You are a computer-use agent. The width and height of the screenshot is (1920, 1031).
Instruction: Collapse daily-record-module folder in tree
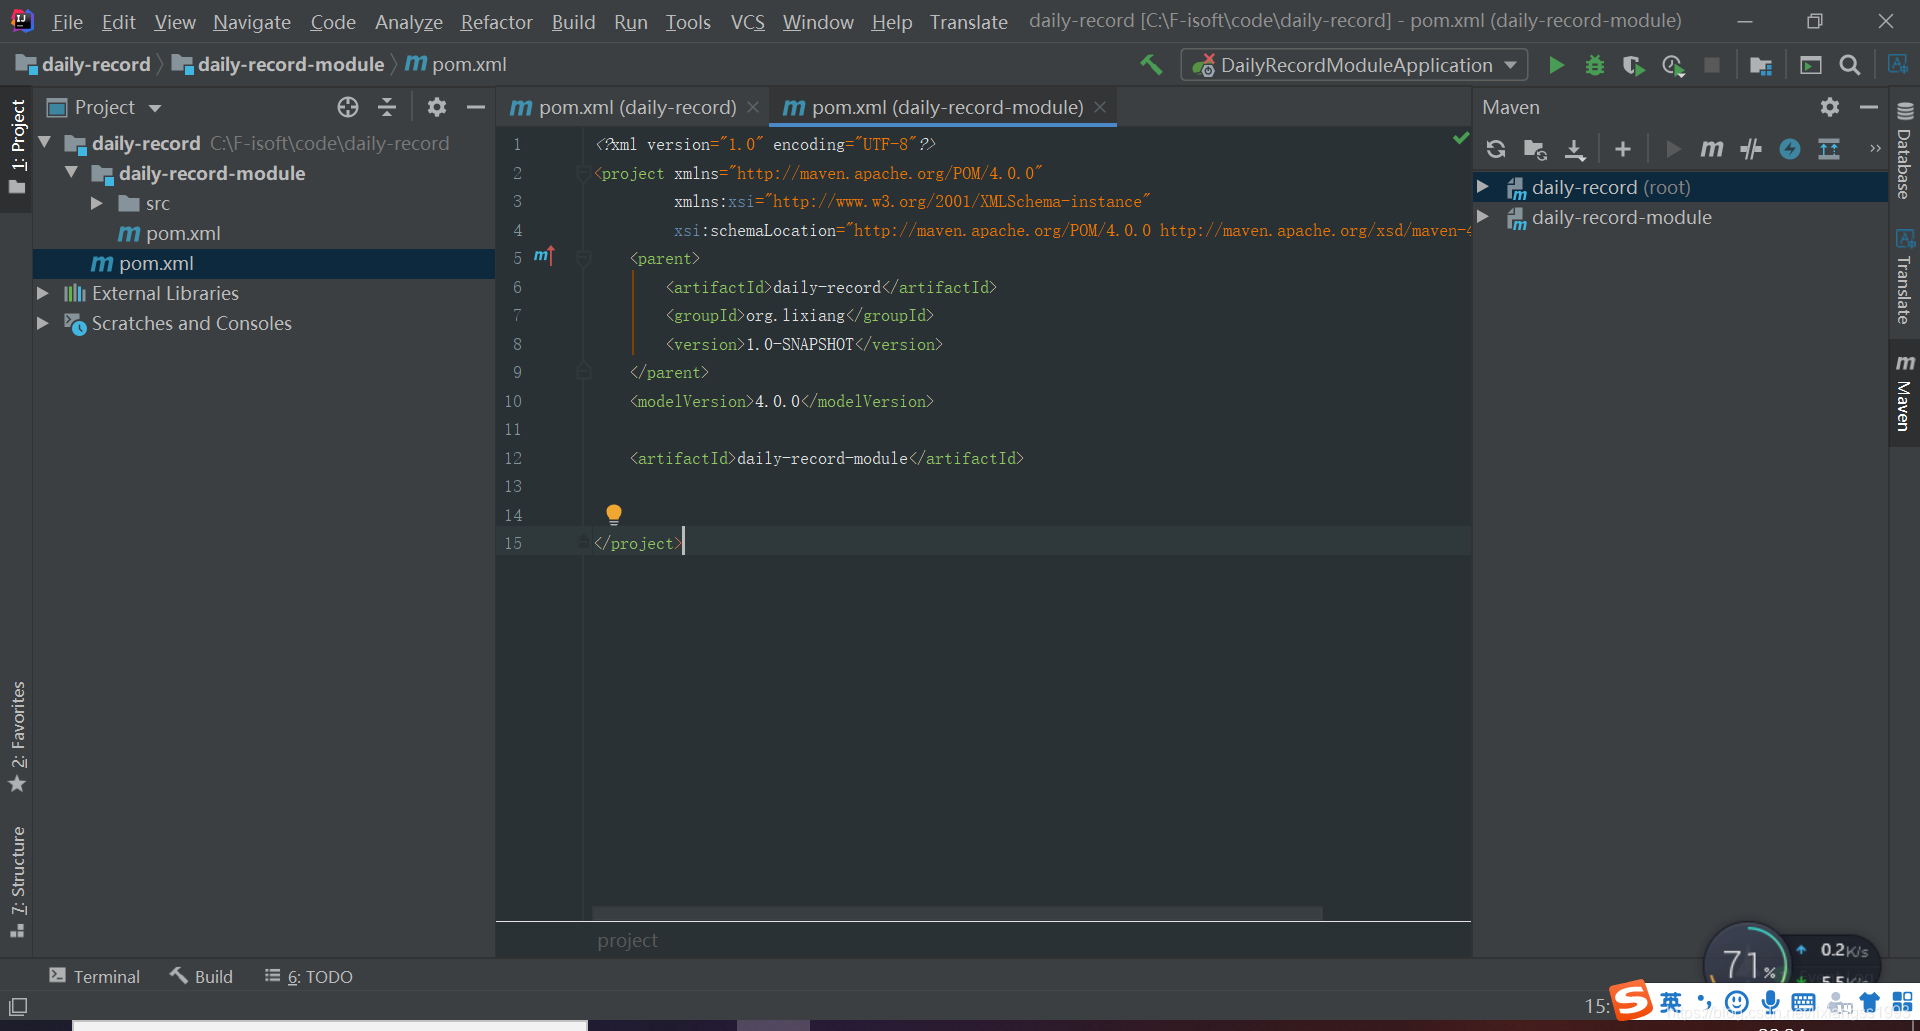[x=71, y=173]
